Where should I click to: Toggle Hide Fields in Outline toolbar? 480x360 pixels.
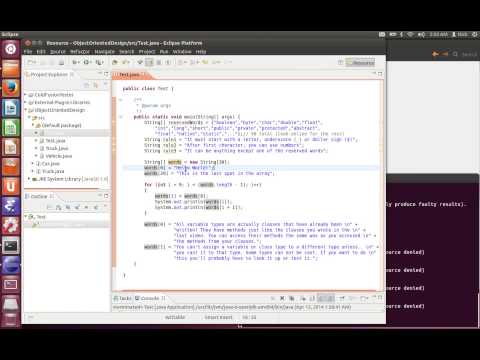click(68, 207)
